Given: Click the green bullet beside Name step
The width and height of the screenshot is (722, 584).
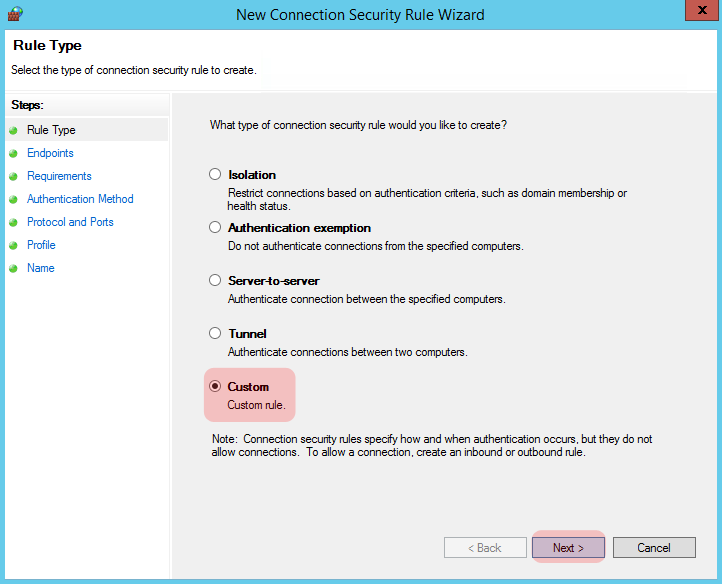Looking at the screenshot, I should coord(13,269).
